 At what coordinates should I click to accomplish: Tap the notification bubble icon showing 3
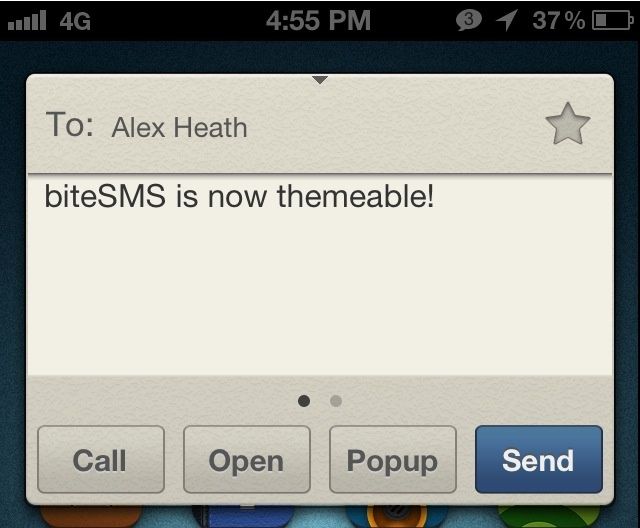(x=469, y=20)
